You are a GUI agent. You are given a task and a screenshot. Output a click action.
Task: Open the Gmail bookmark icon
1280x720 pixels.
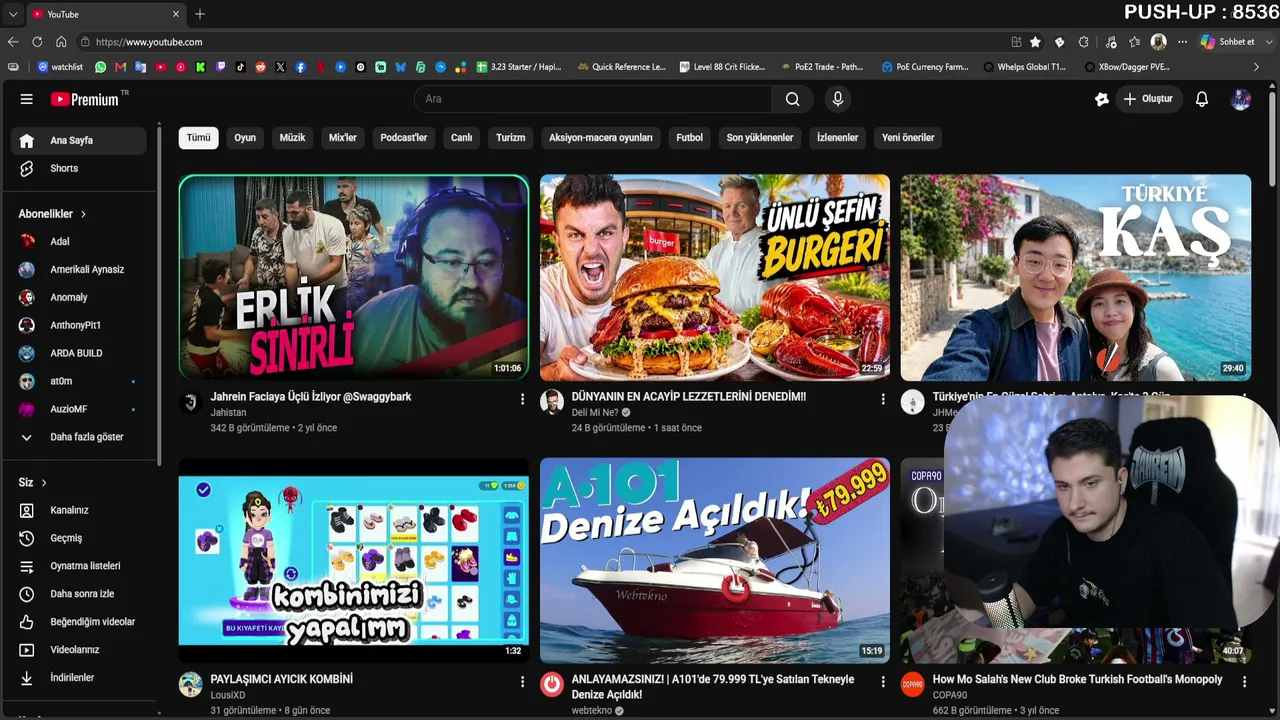tap(120, 67)
